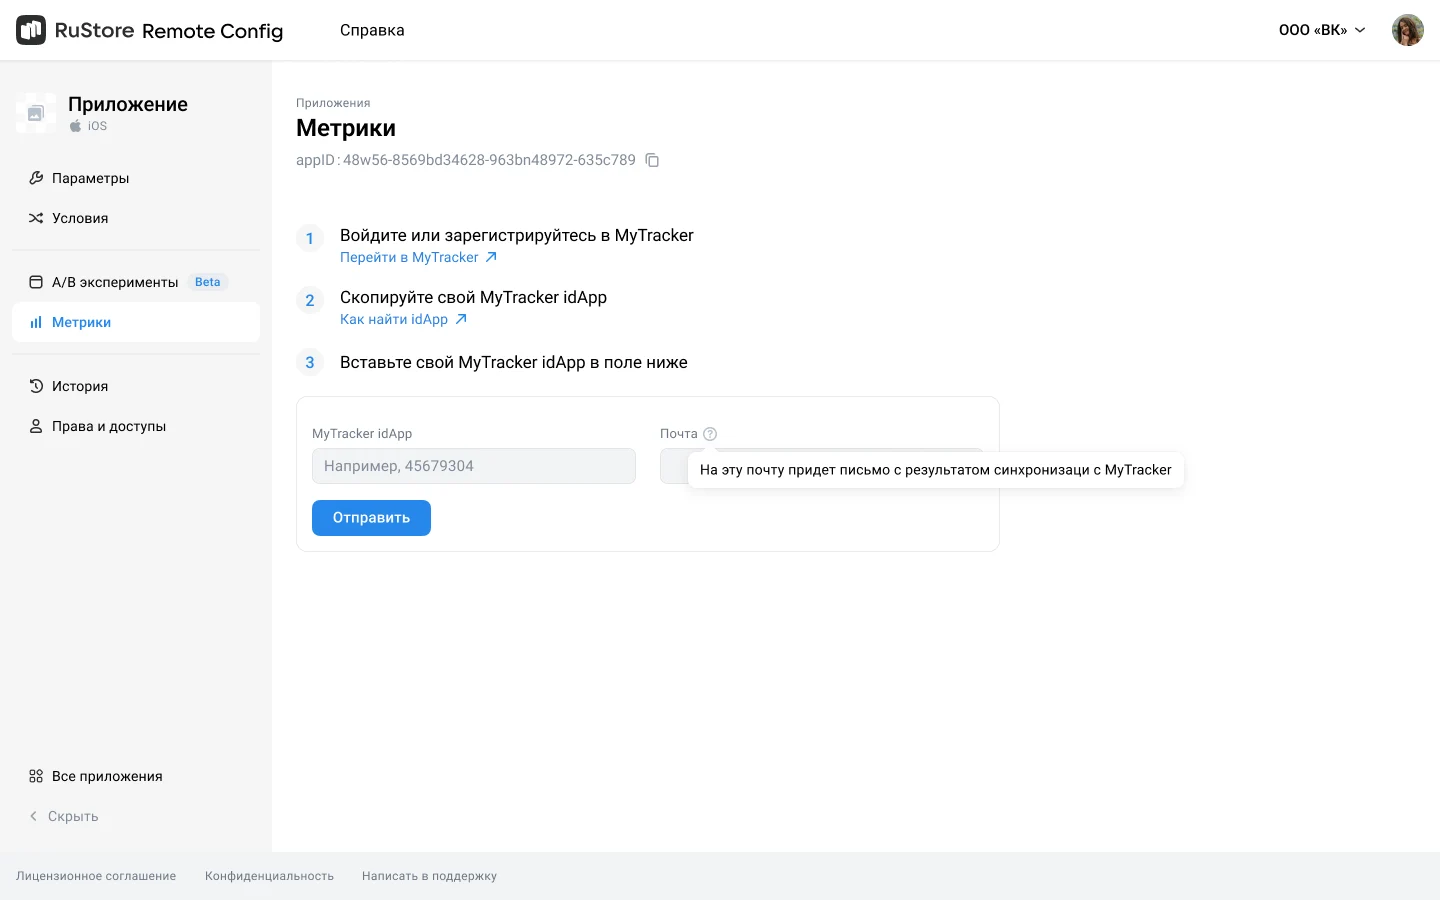Open the user avatar profile
The image size is (1440, 900).
pos(1407,30)
